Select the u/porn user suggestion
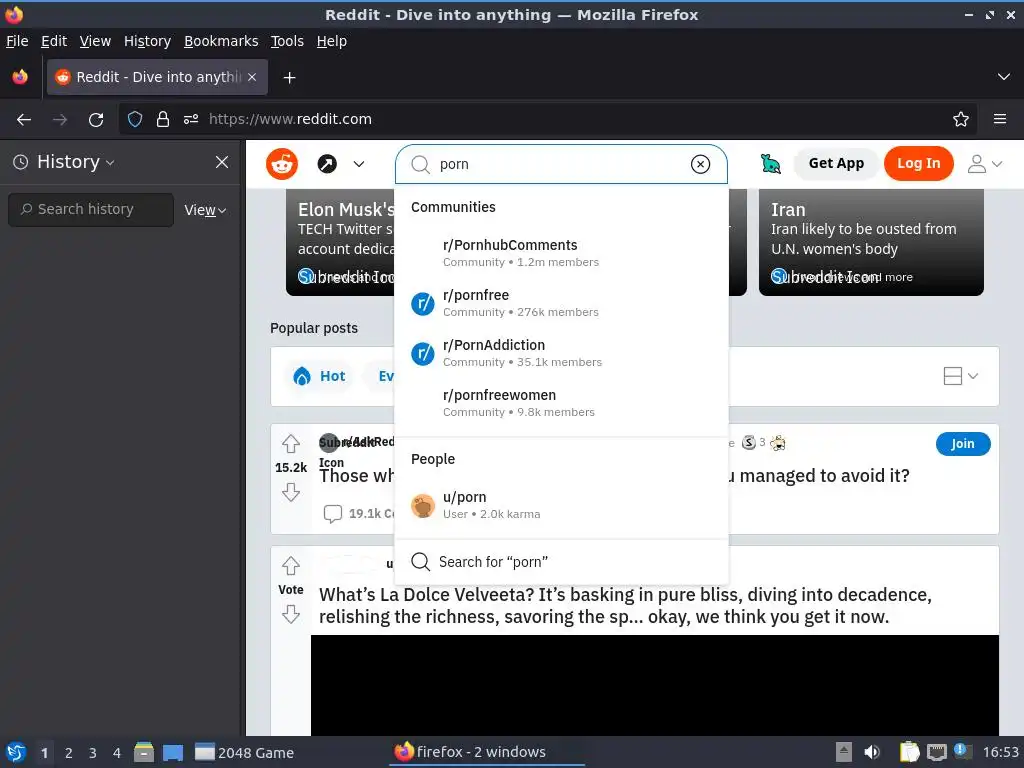 pos(561,505)
